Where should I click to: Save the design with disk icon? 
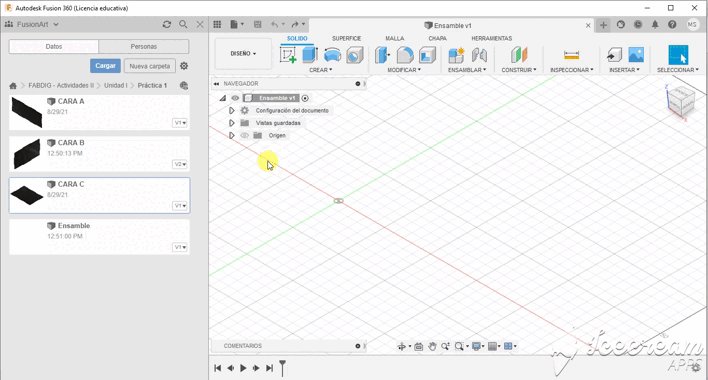(x=257, y=24)
